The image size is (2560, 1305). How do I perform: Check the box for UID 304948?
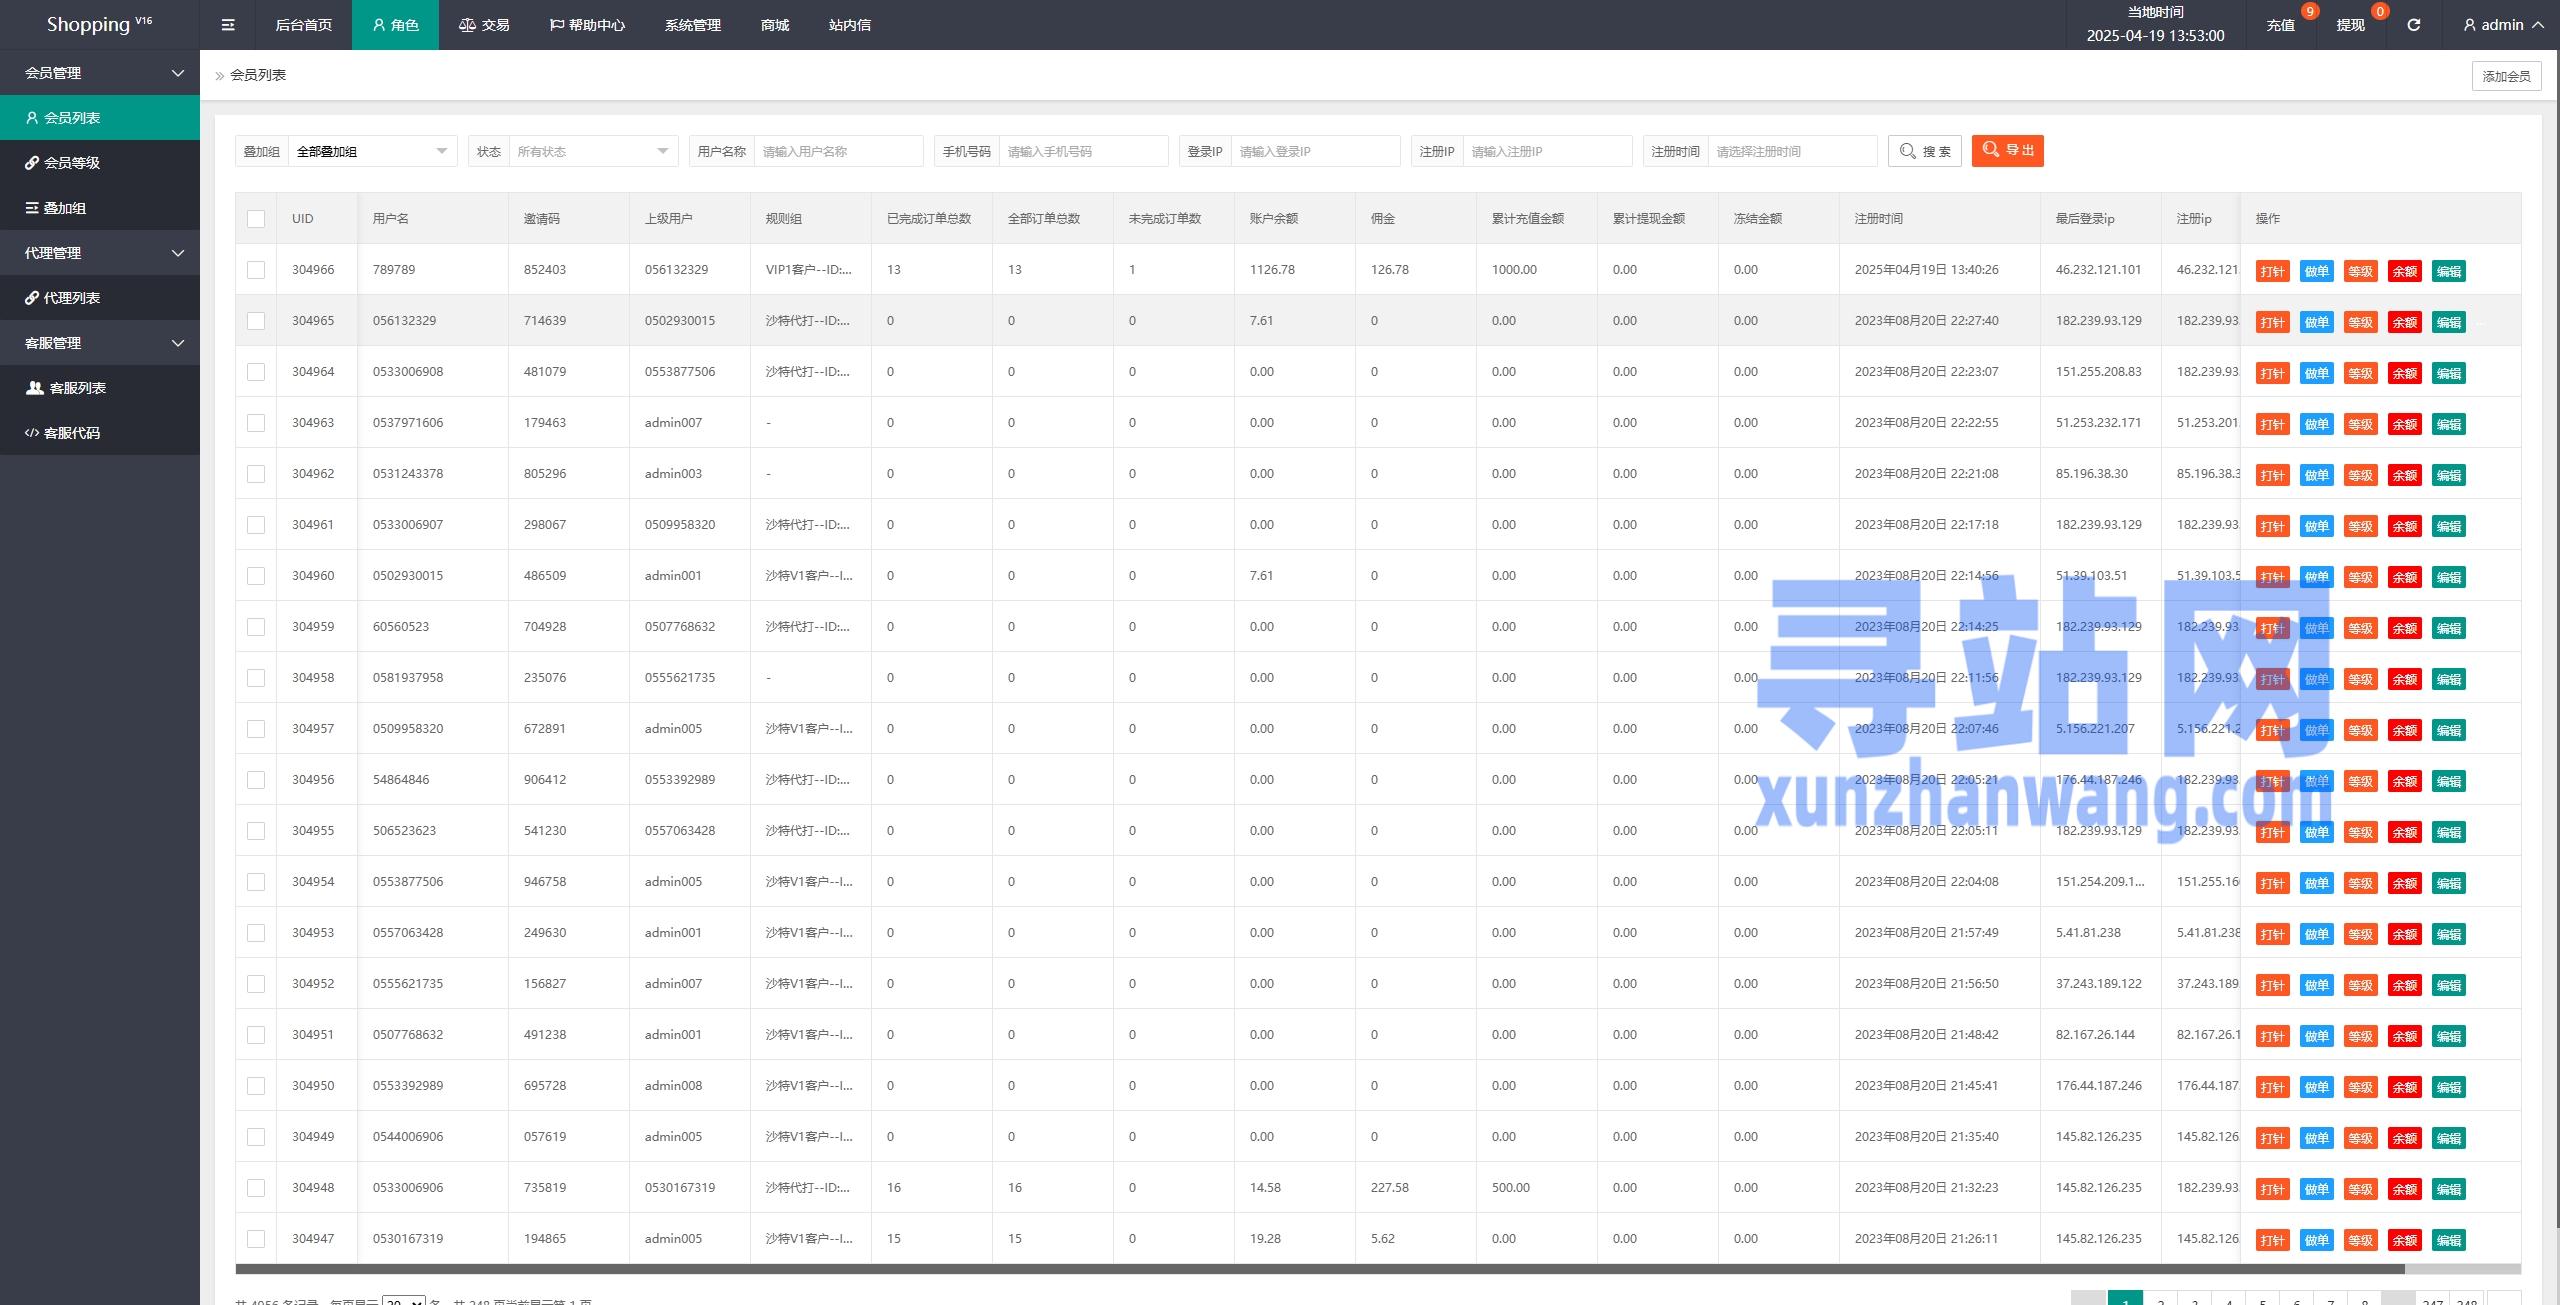(x=256, y=1188)
